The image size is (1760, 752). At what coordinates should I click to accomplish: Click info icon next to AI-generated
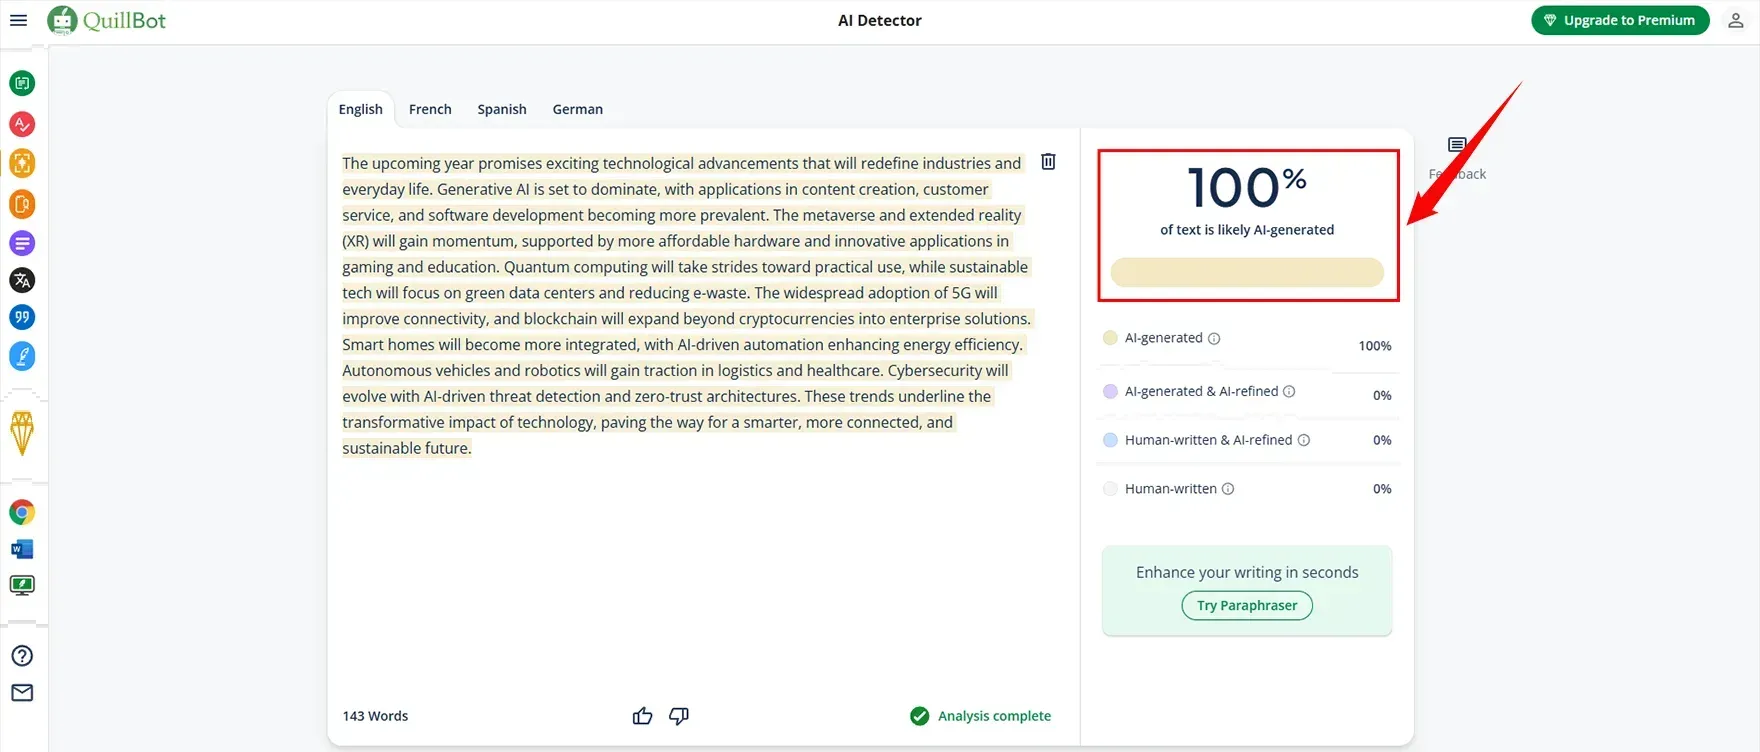pos(1214,339)
